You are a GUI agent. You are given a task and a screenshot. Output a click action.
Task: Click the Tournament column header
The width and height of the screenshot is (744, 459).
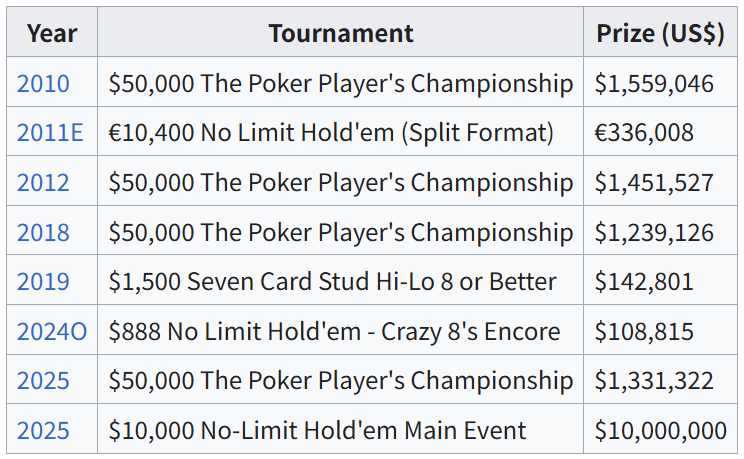click(x=340, y=33)
